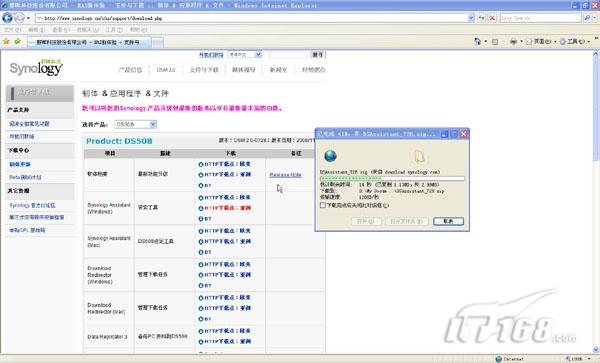
Task: Click the 新闻室 newsroom navigation item
Action: pos(278,70)
